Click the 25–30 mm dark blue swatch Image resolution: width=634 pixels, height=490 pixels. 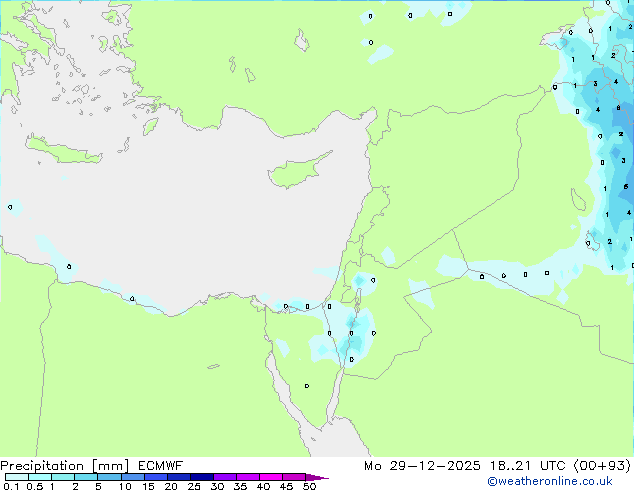(x=201, y=477)
